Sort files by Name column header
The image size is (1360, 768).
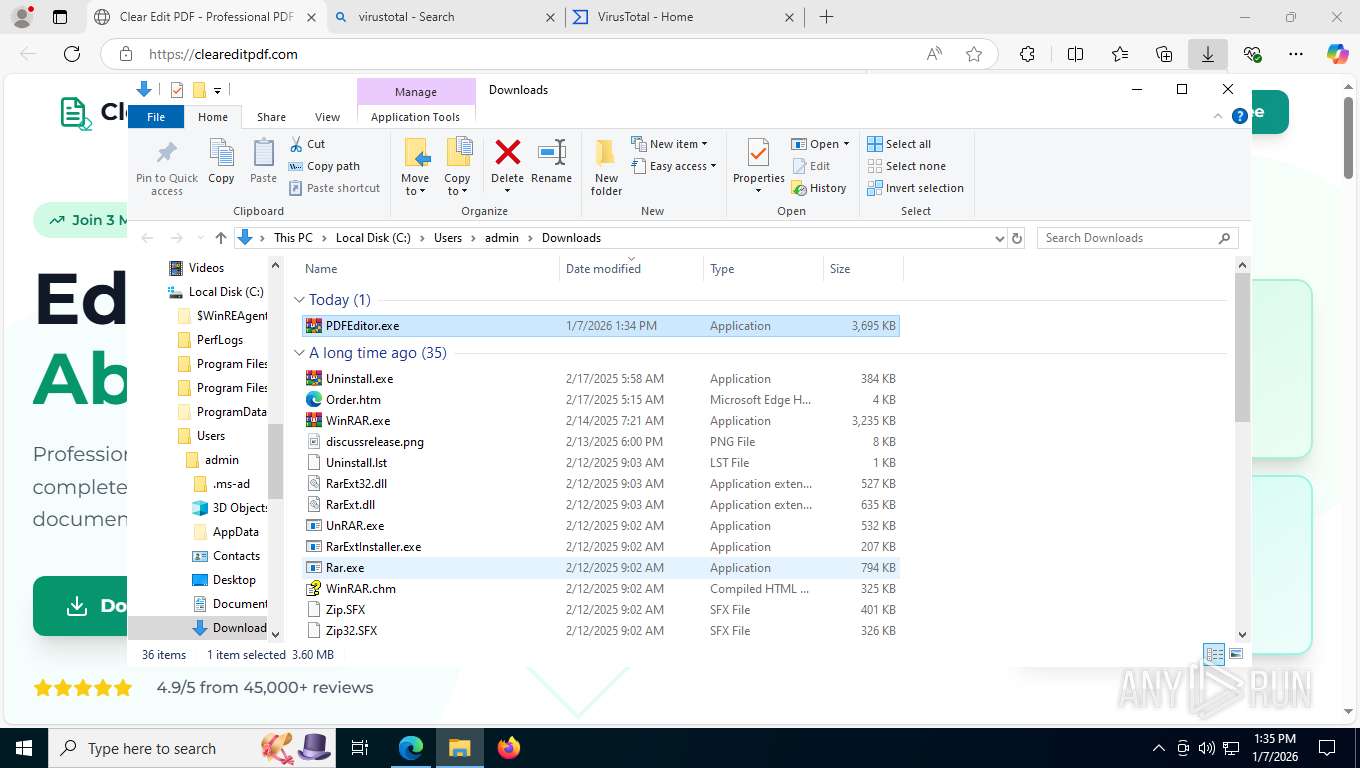pos(429,269)
